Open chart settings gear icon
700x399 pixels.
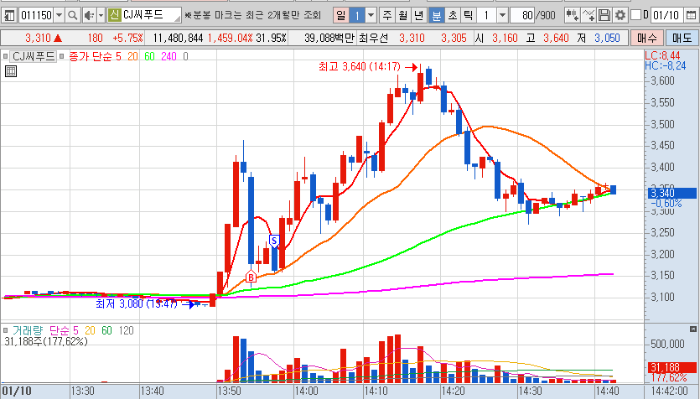pyautogui.click(x=620, y=16)
